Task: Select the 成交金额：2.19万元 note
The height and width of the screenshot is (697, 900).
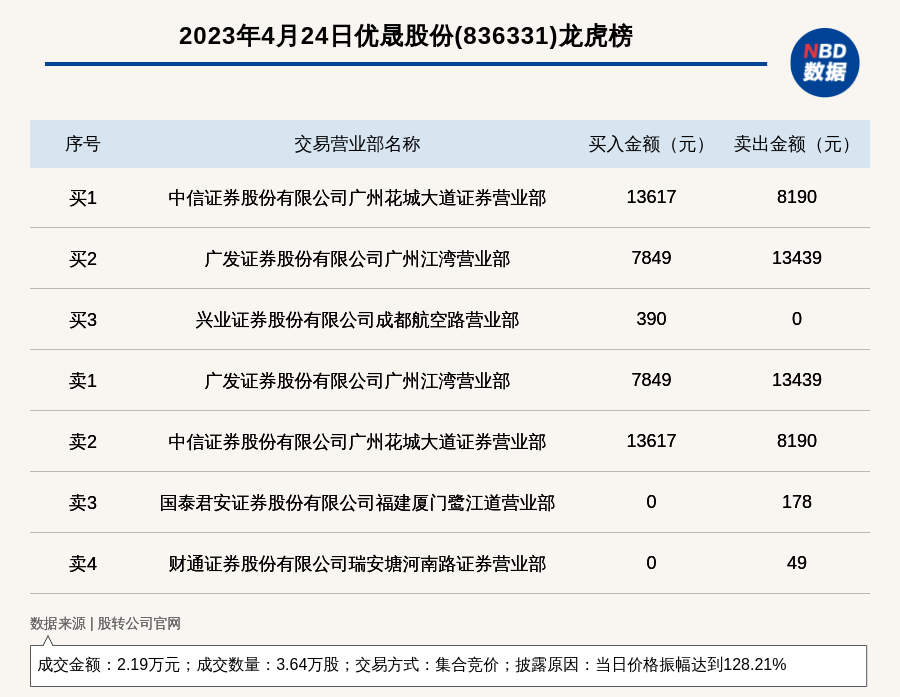Action: (108, 665)
